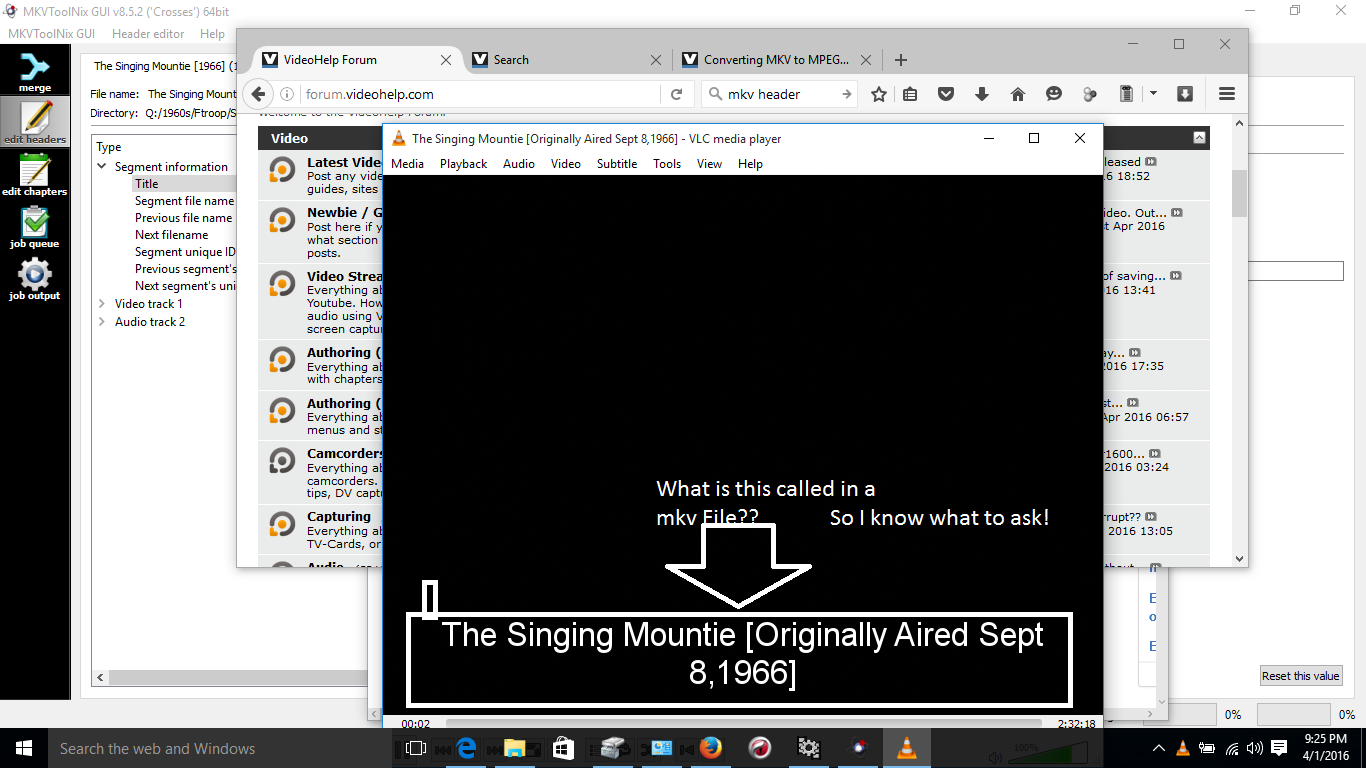Viewport: 1366px width, 768px height.
Task: Submit the 'mkv header' search with the arrow
Action: [x=846, y=94]
